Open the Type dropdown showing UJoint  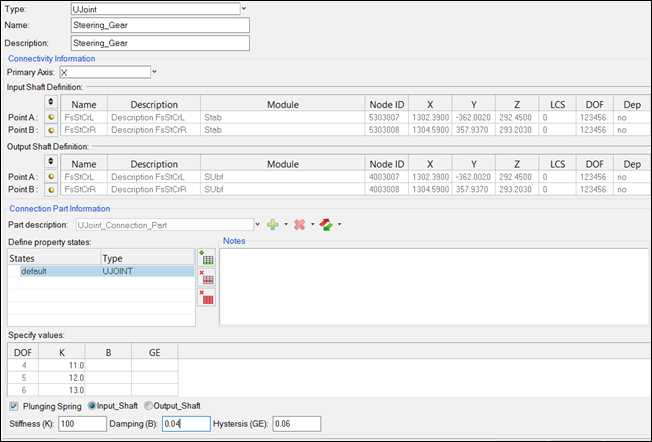point(245,8)
